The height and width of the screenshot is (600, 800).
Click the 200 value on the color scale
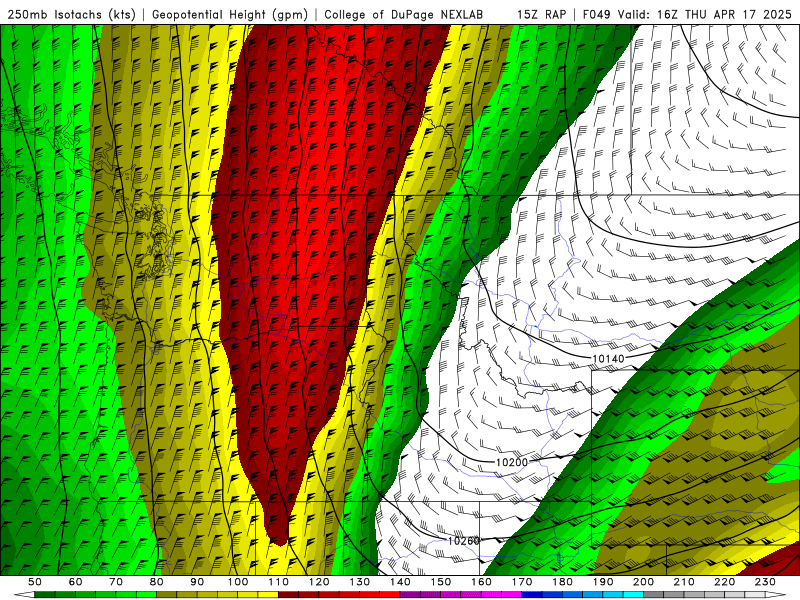pyautogui.click(x=643, y=582)
